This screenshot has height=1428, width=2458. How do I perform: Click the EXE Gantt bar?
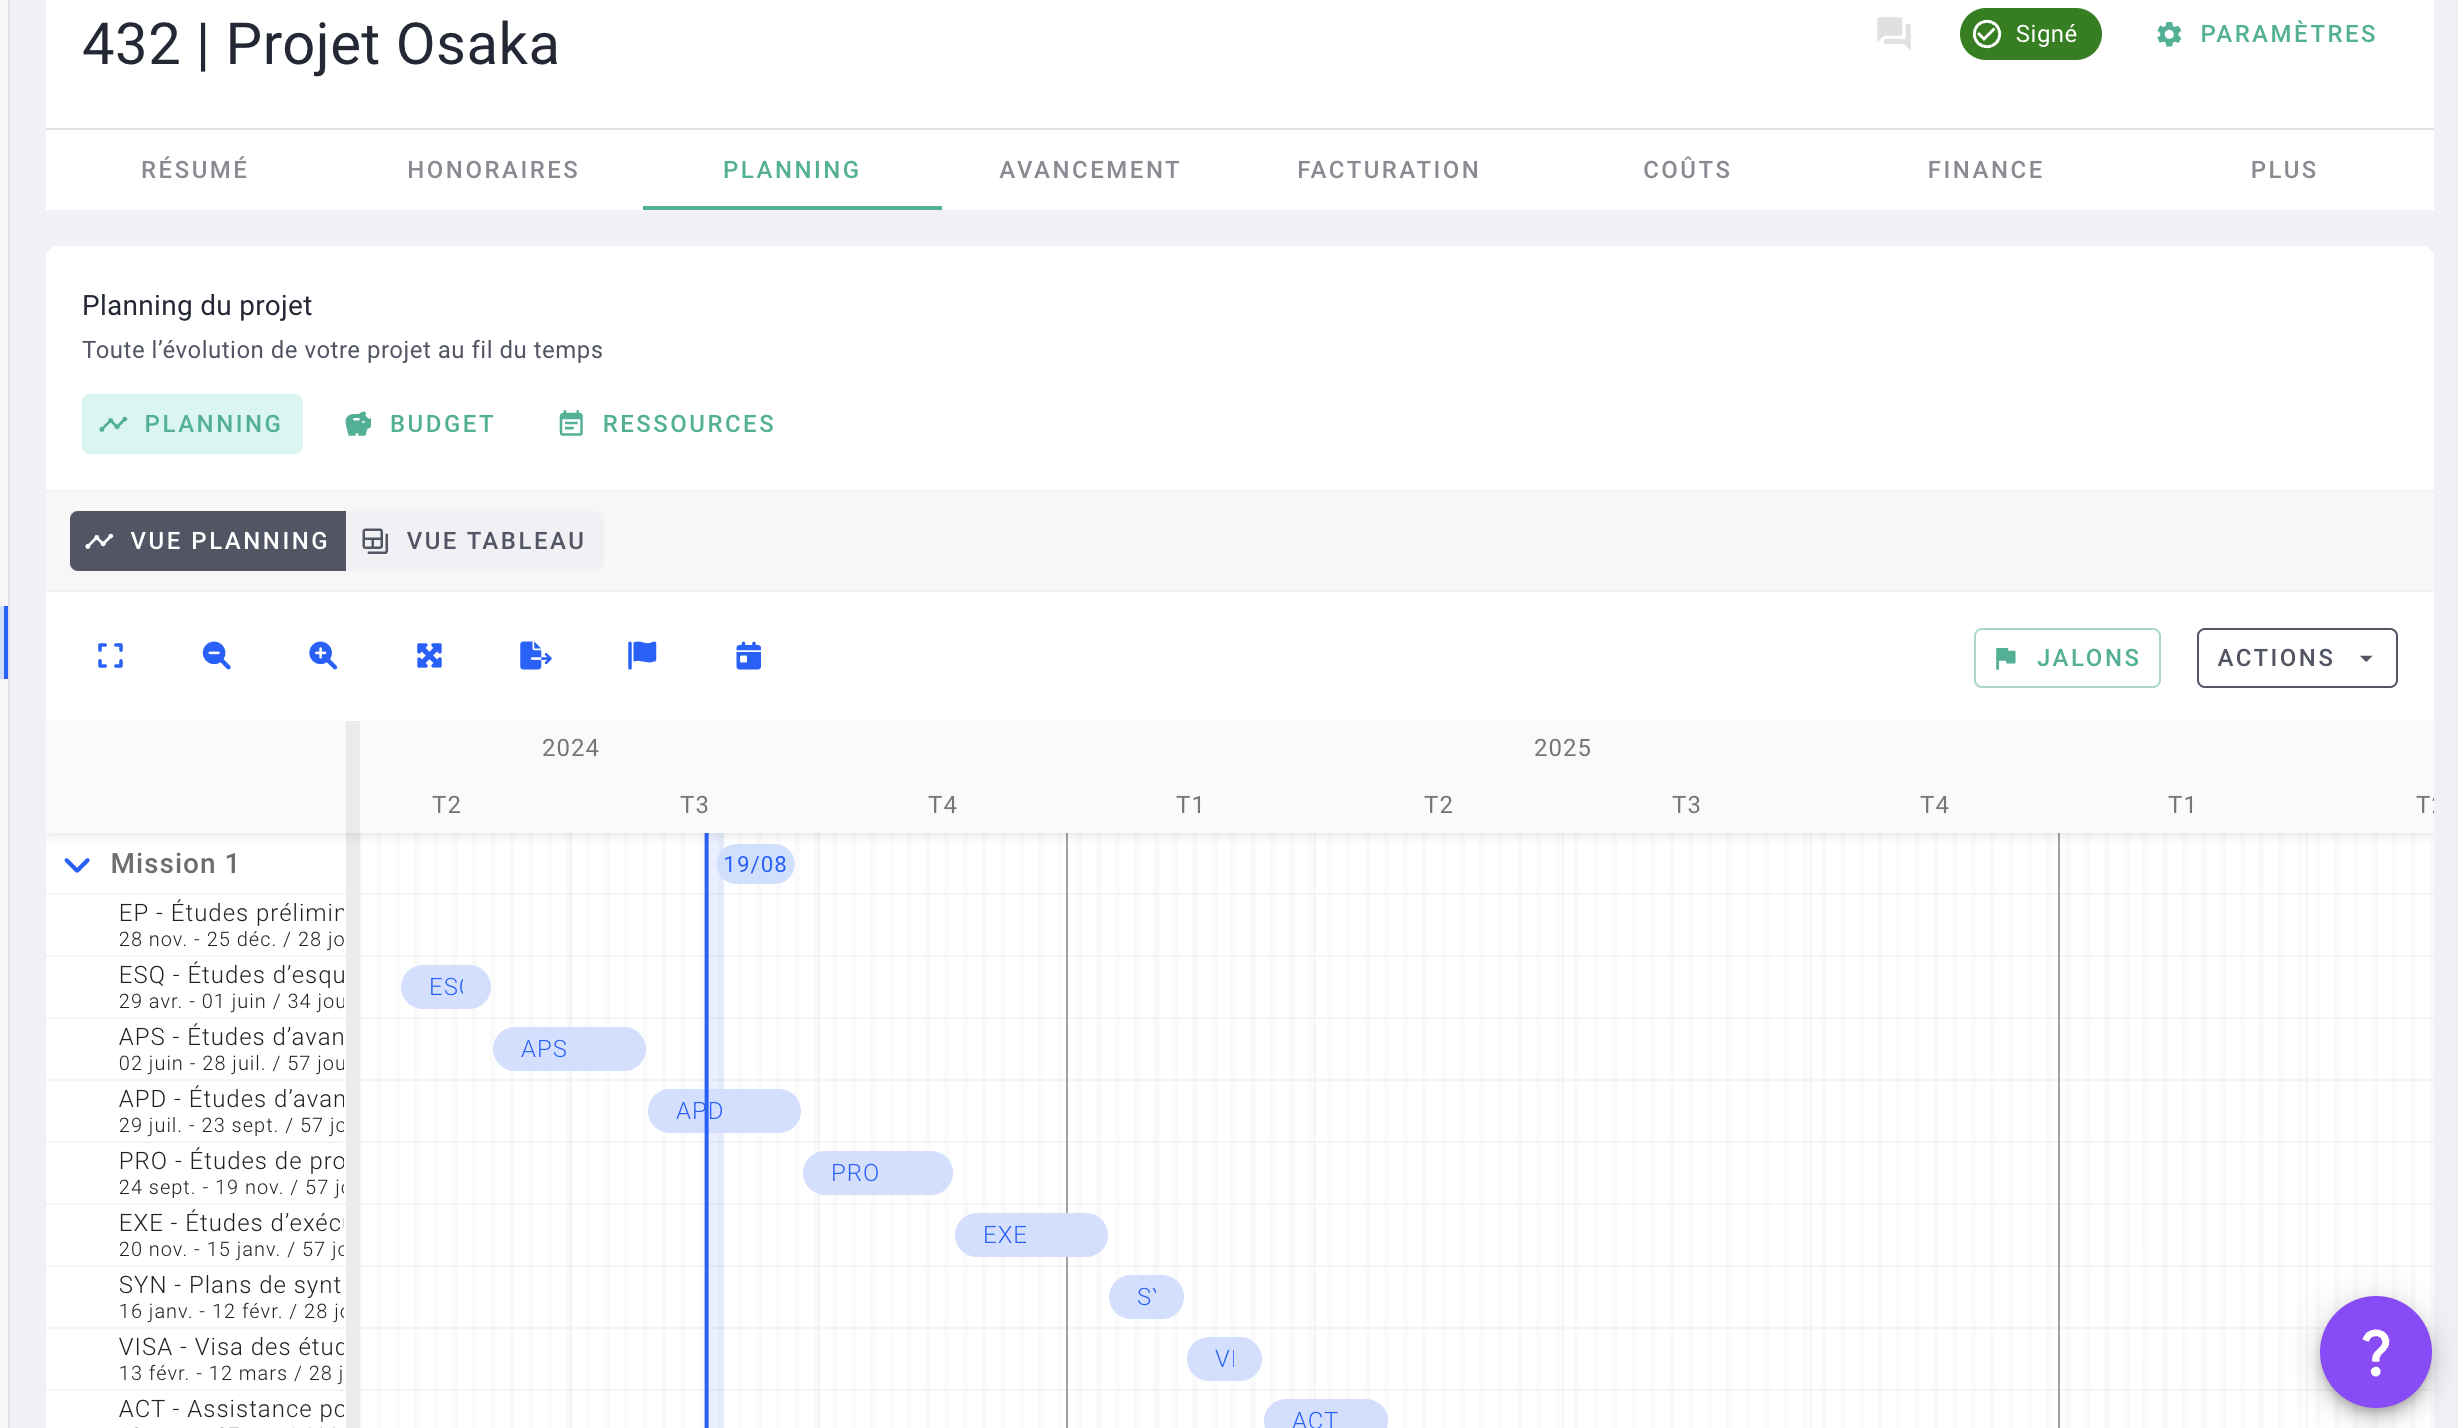tap(1031, 1235)
